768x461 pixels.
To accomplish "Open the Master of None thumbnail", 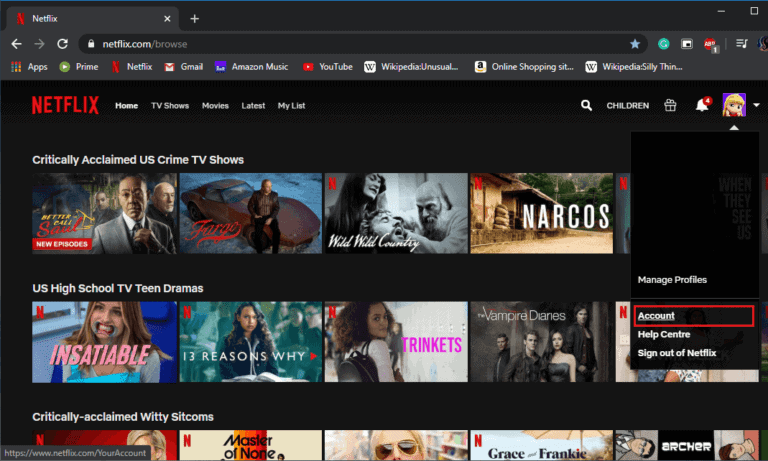I will [251, 445].
